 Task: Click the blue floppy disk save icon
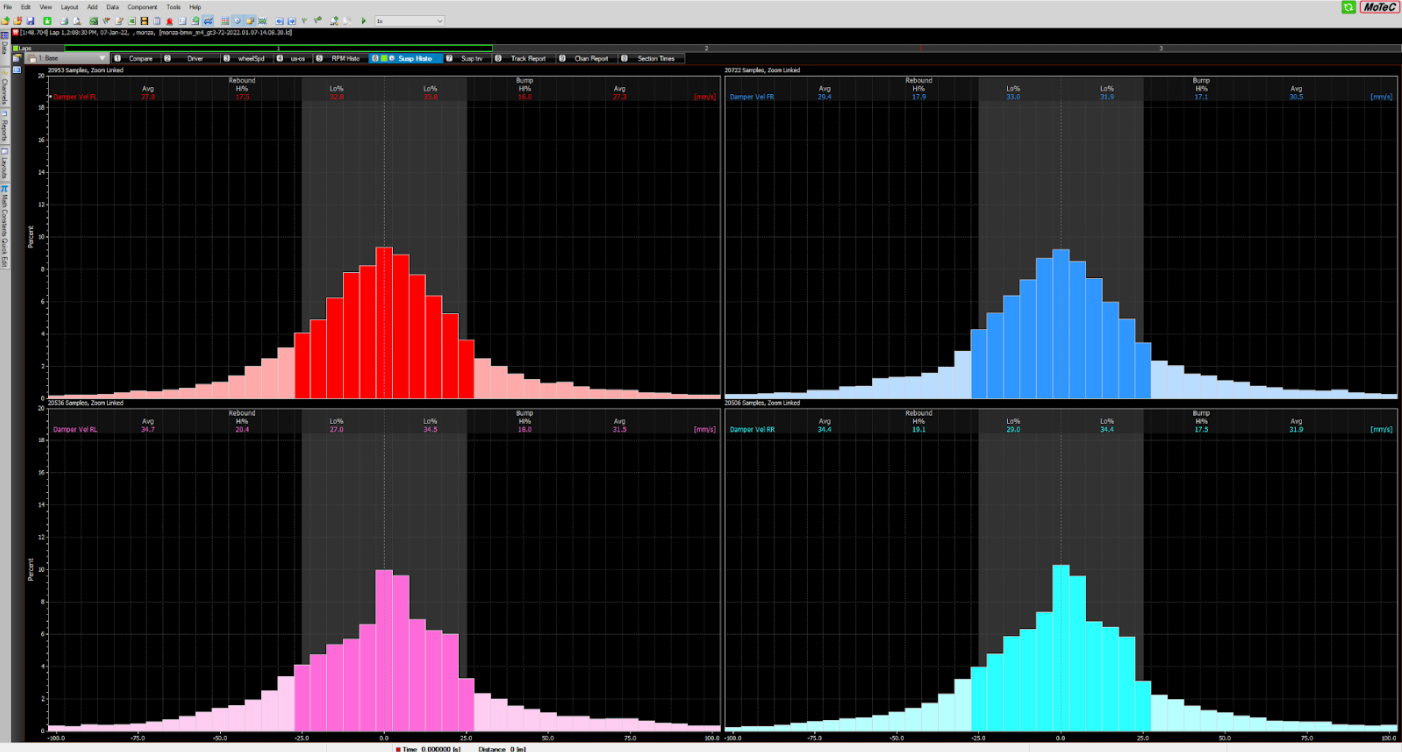click(x=30, y=21)
